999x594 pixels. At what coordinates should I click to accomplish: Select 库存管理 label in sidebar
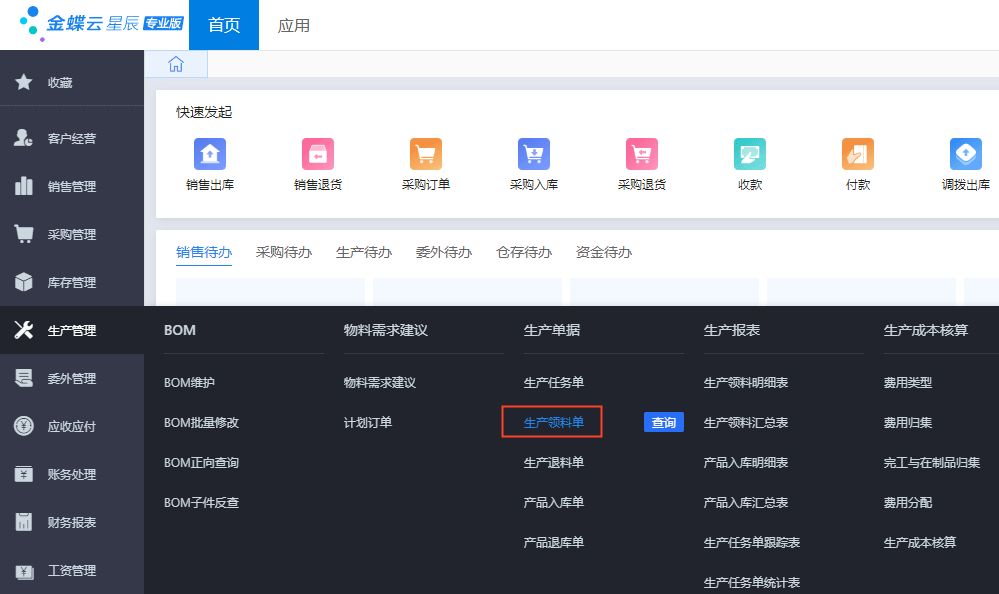[x=71, y=282]
